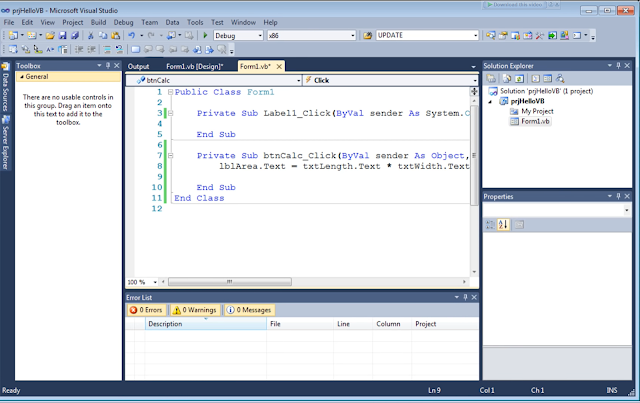Screen dimensions: 640x403
Task: Click View Code icon in Solution Explorer
Action: pyautogui.click(x=536, y=78)
